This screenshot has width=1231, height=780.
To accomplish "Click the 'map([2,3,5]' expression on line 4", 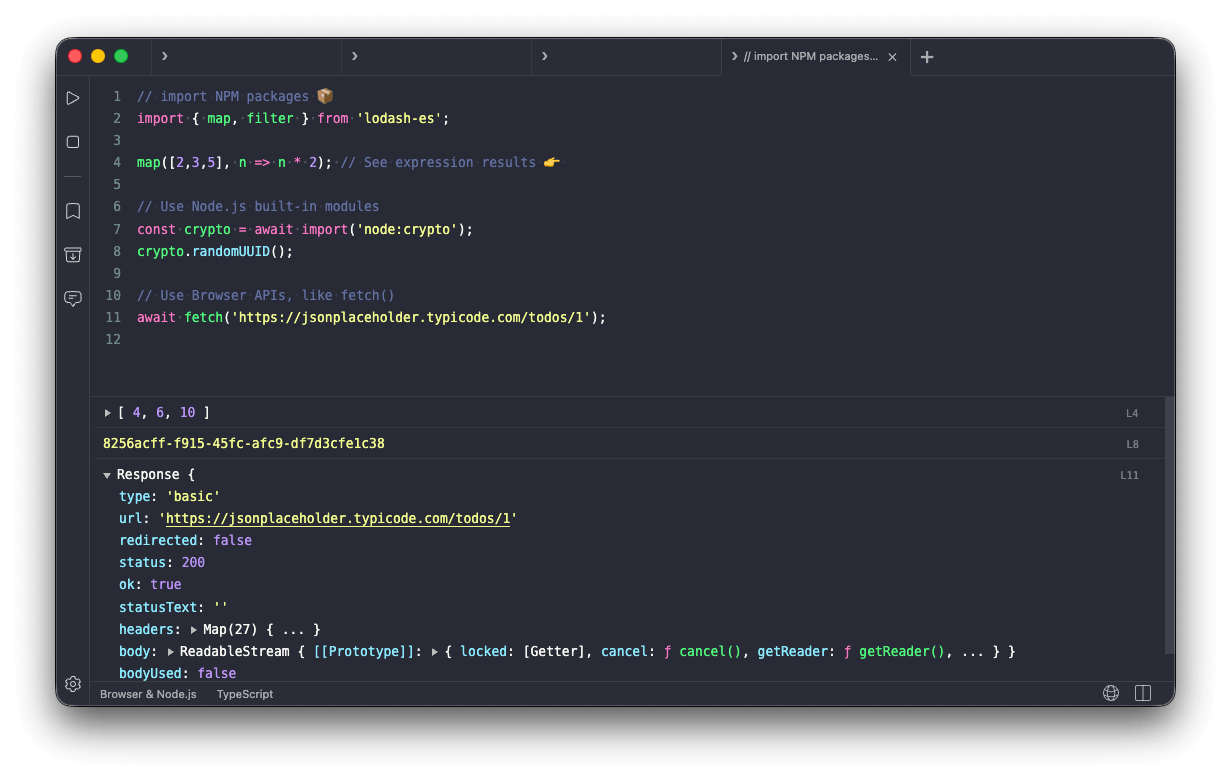I will point(184,162).
